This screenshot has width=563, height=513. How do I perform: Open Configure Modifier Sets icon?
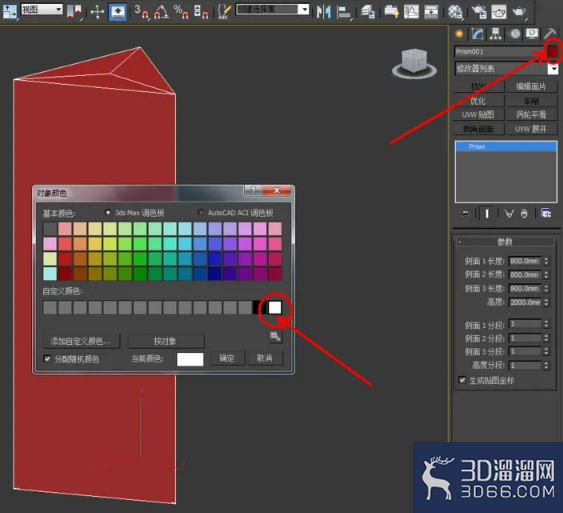tap(546, 214)
